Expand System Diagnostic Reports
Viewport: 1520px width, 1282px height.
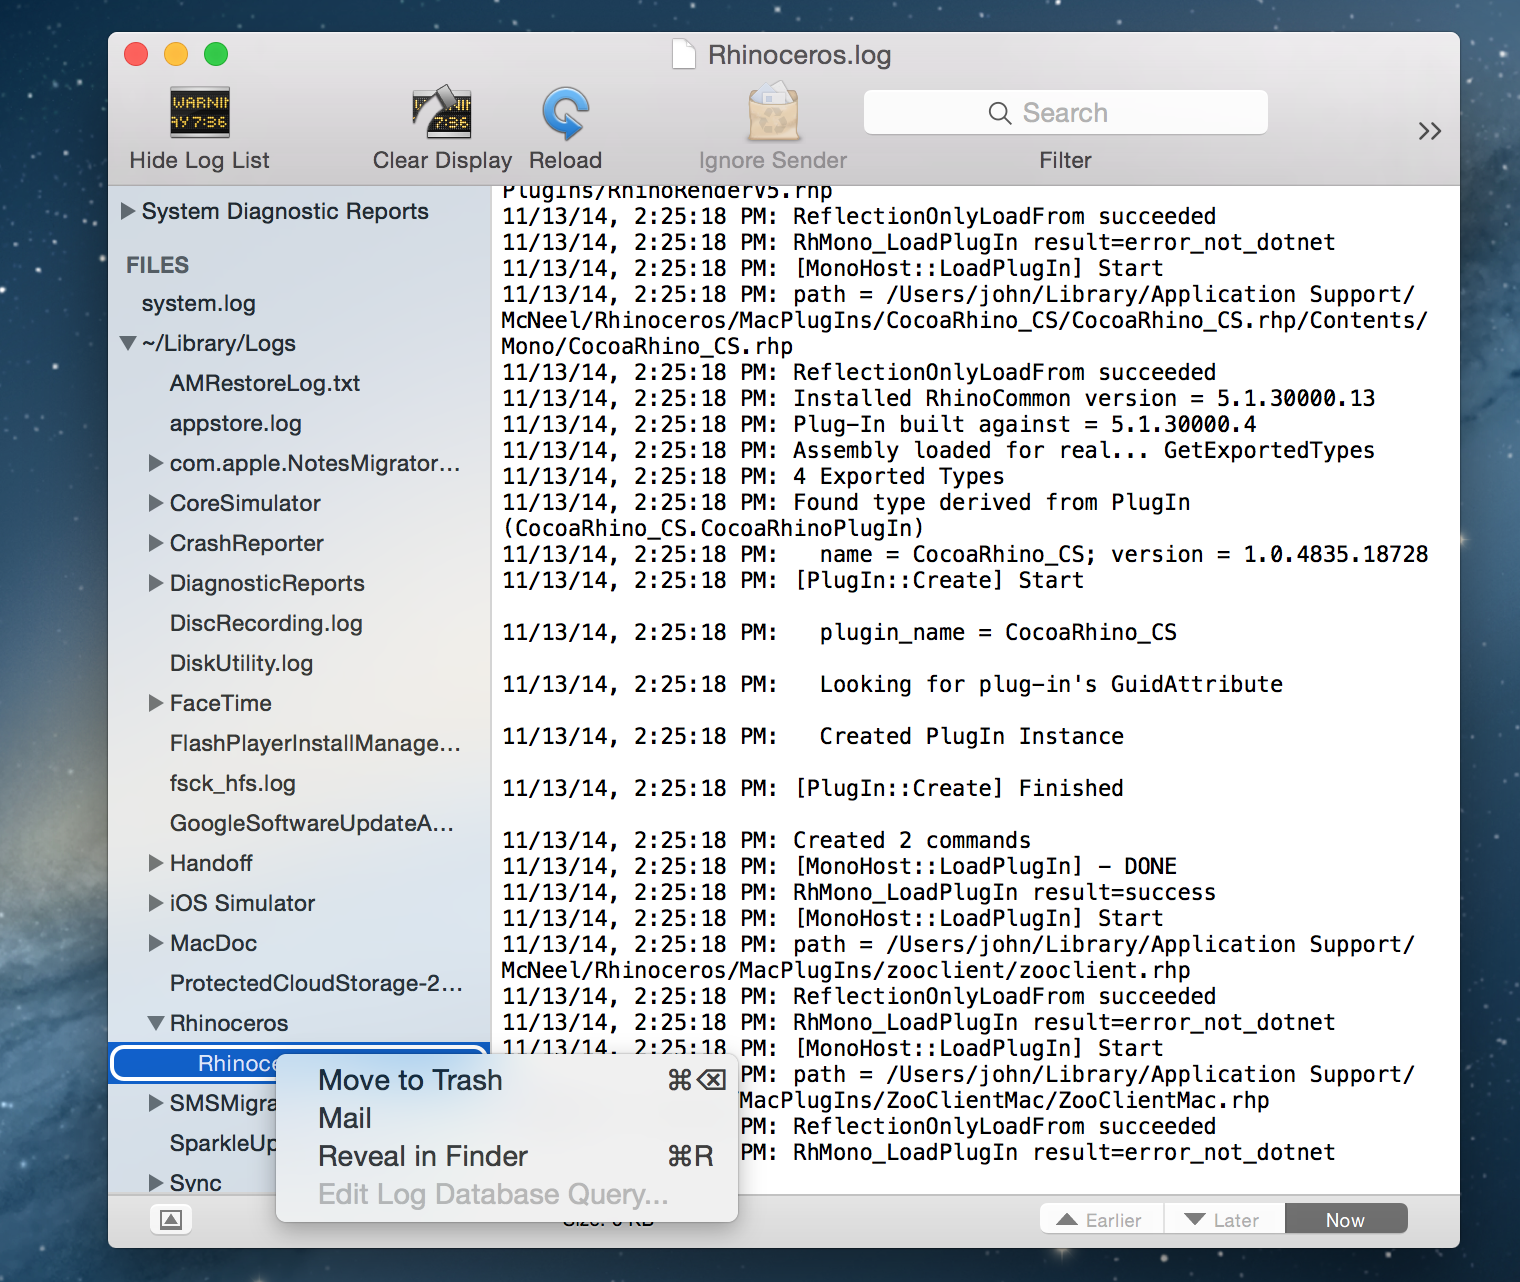pyautogui.click(x=128, y=211)
